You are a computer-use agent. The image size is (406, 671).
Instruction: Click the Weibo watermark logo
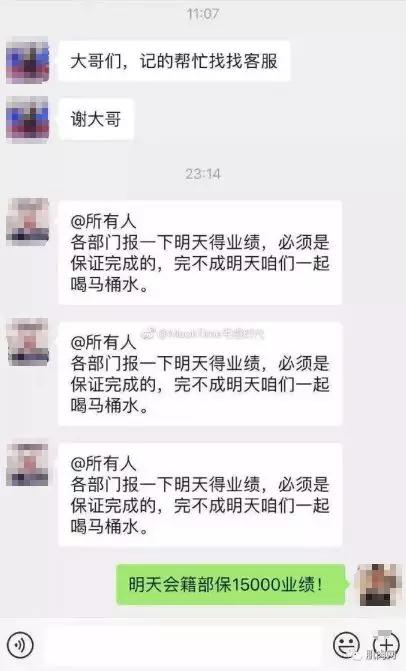(148, 333)
